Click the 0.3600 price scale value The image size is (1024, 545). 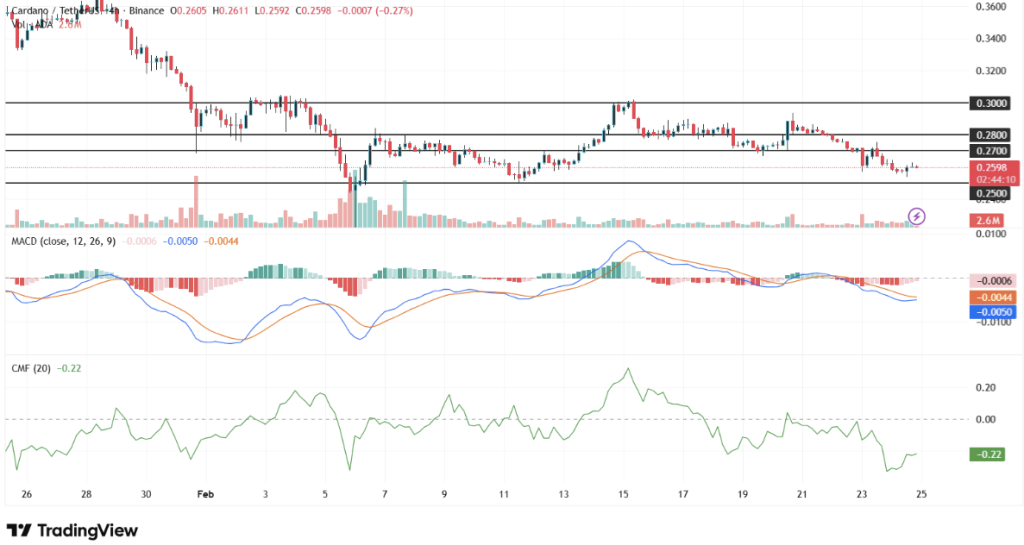click(990, 7)
